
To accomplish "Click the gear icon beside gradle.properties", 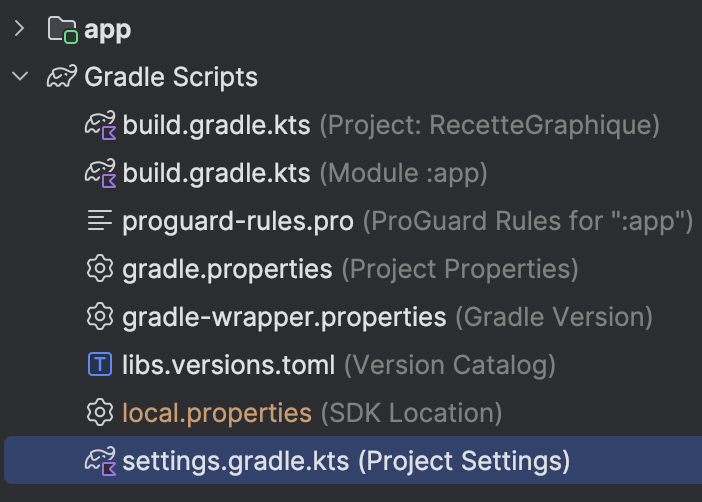I will click(x=100, y=269).
